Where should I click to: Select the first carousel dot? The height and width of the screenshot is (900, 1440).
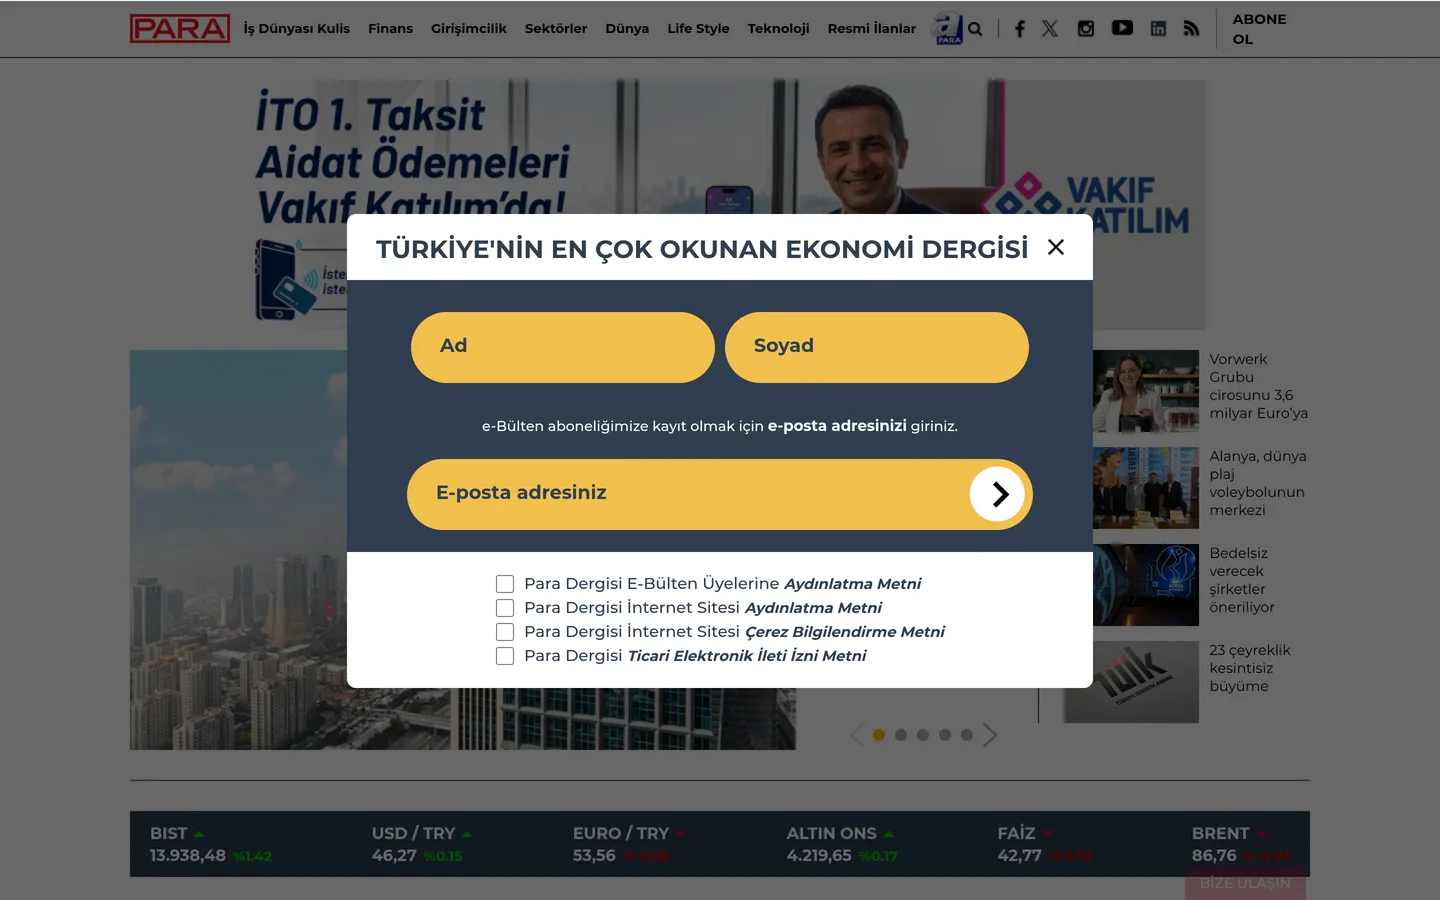[x=879, y=735]
